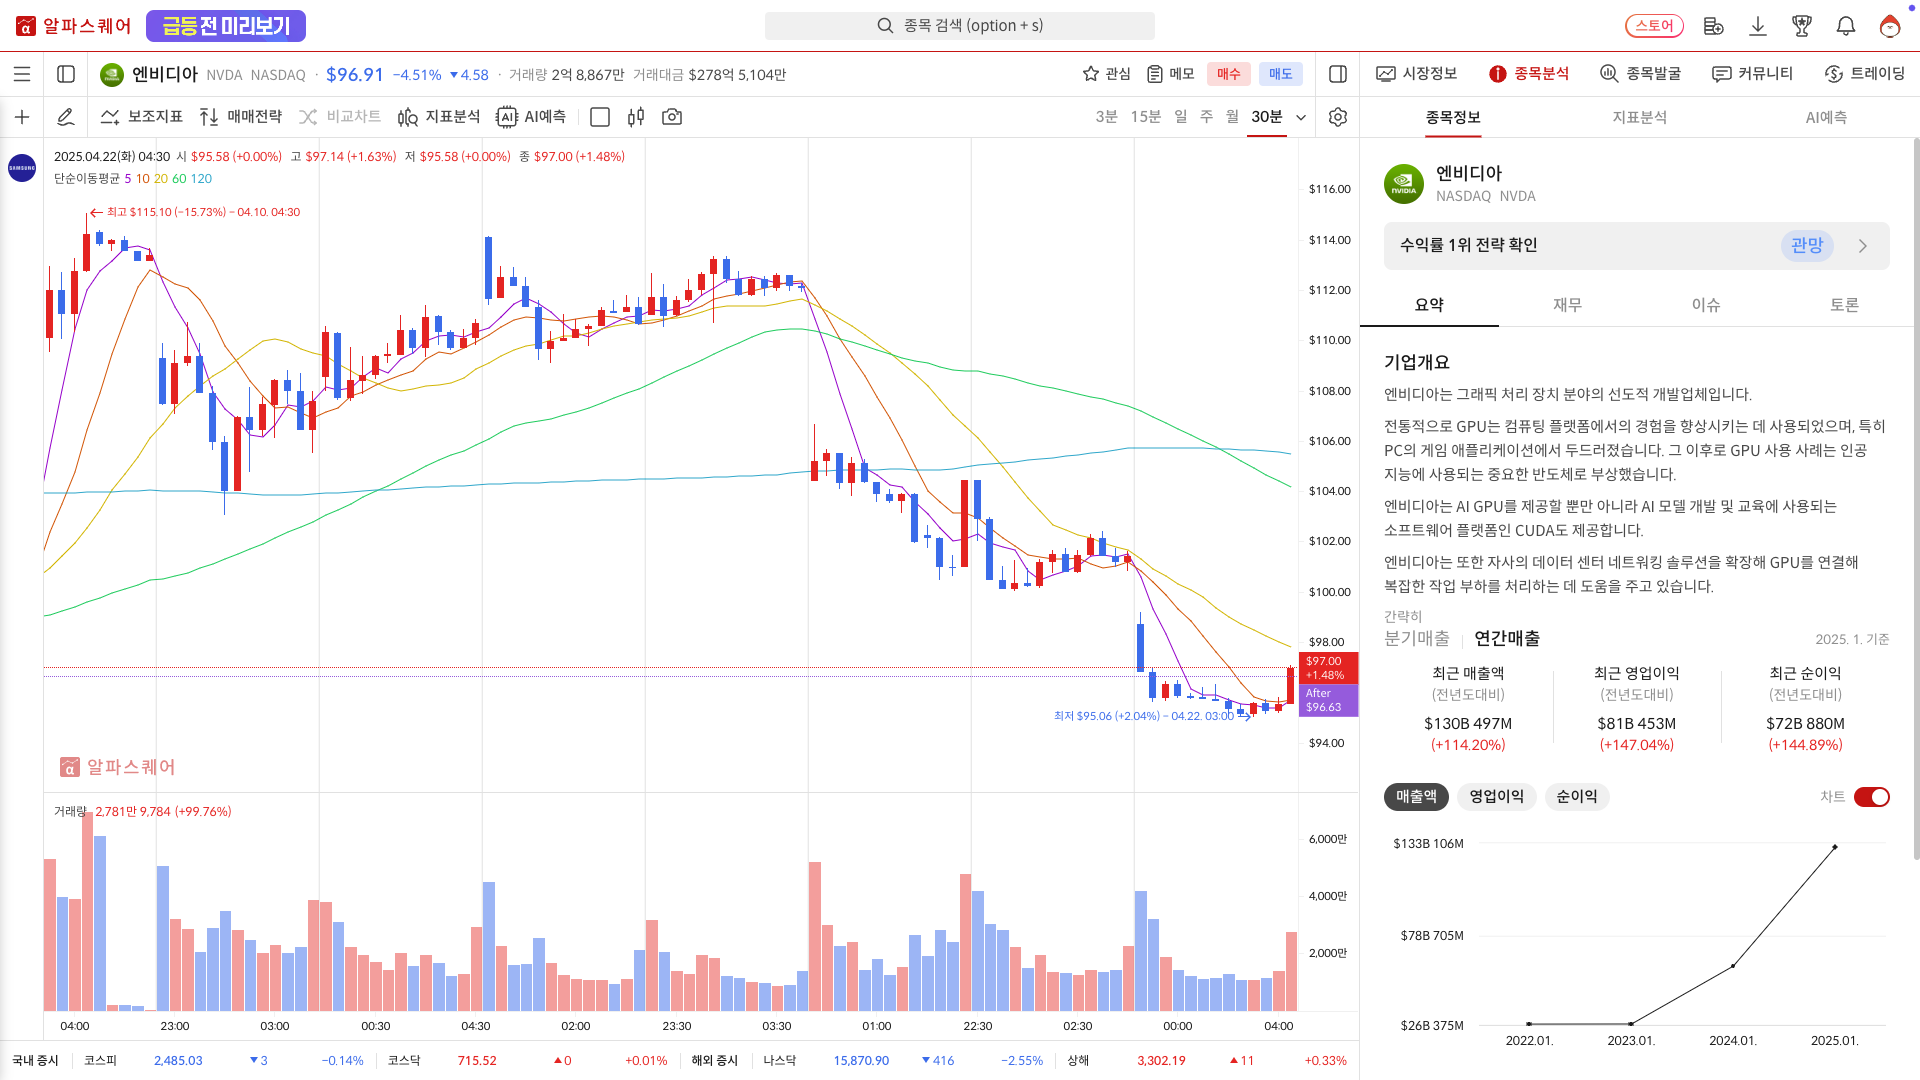This screenshot has height=1080, width=1920.
Task: Open the 보조지표 indicators tool
Action: pyautogui.click(x=142, y=117)
